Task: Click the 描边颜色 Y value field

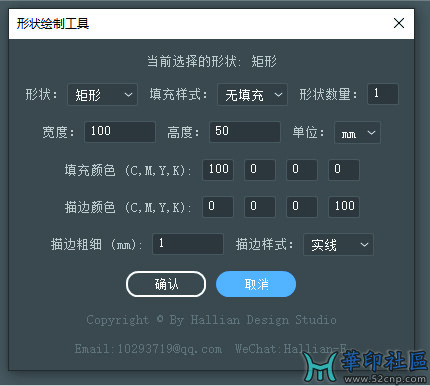Action: 302,207
